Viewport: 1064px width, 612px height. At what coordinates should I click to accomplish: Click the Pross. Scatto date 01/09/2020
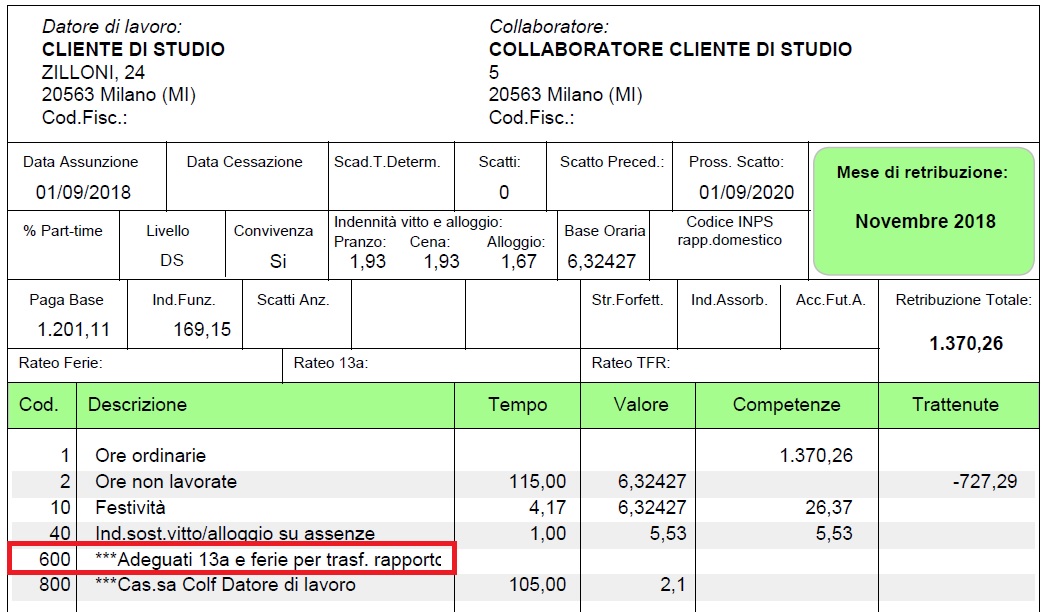(746, 192)
